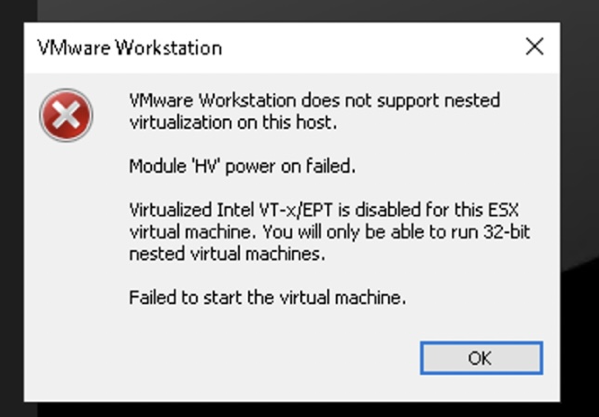Click 'Failed to start the virtual machine.' text
This screenshot has height=417, width=599.
tap(267, 297)
